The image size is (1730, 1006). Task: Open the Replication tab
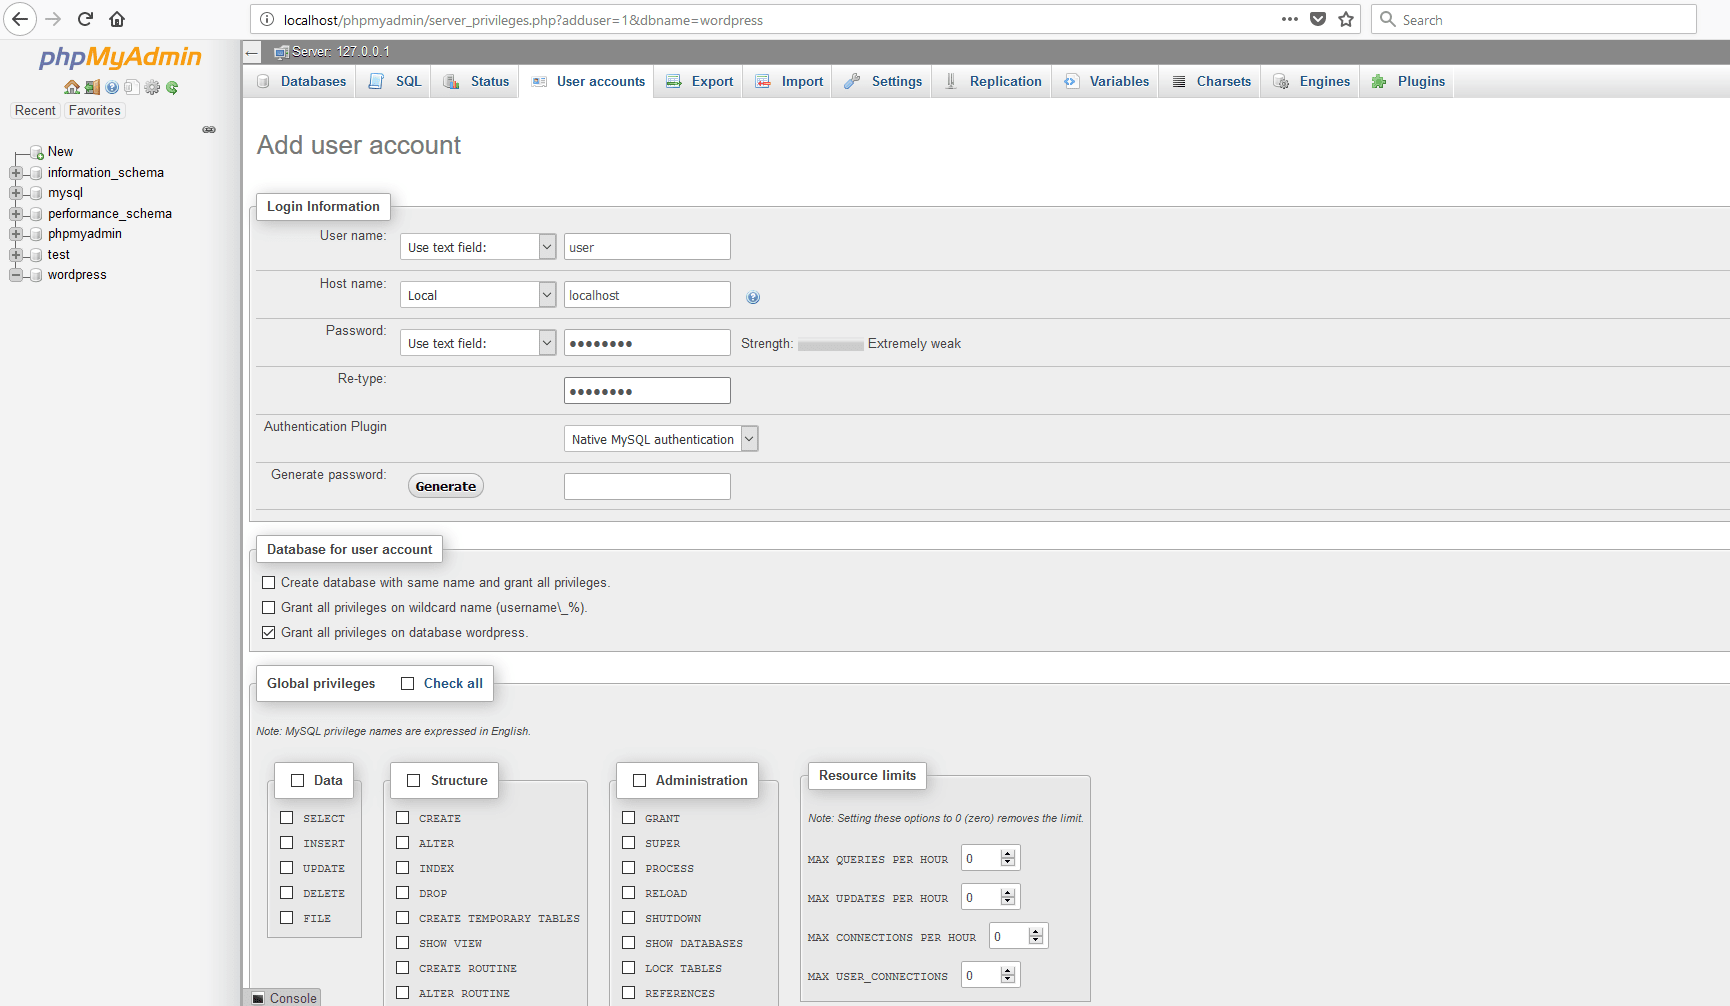tap(993, 82)
